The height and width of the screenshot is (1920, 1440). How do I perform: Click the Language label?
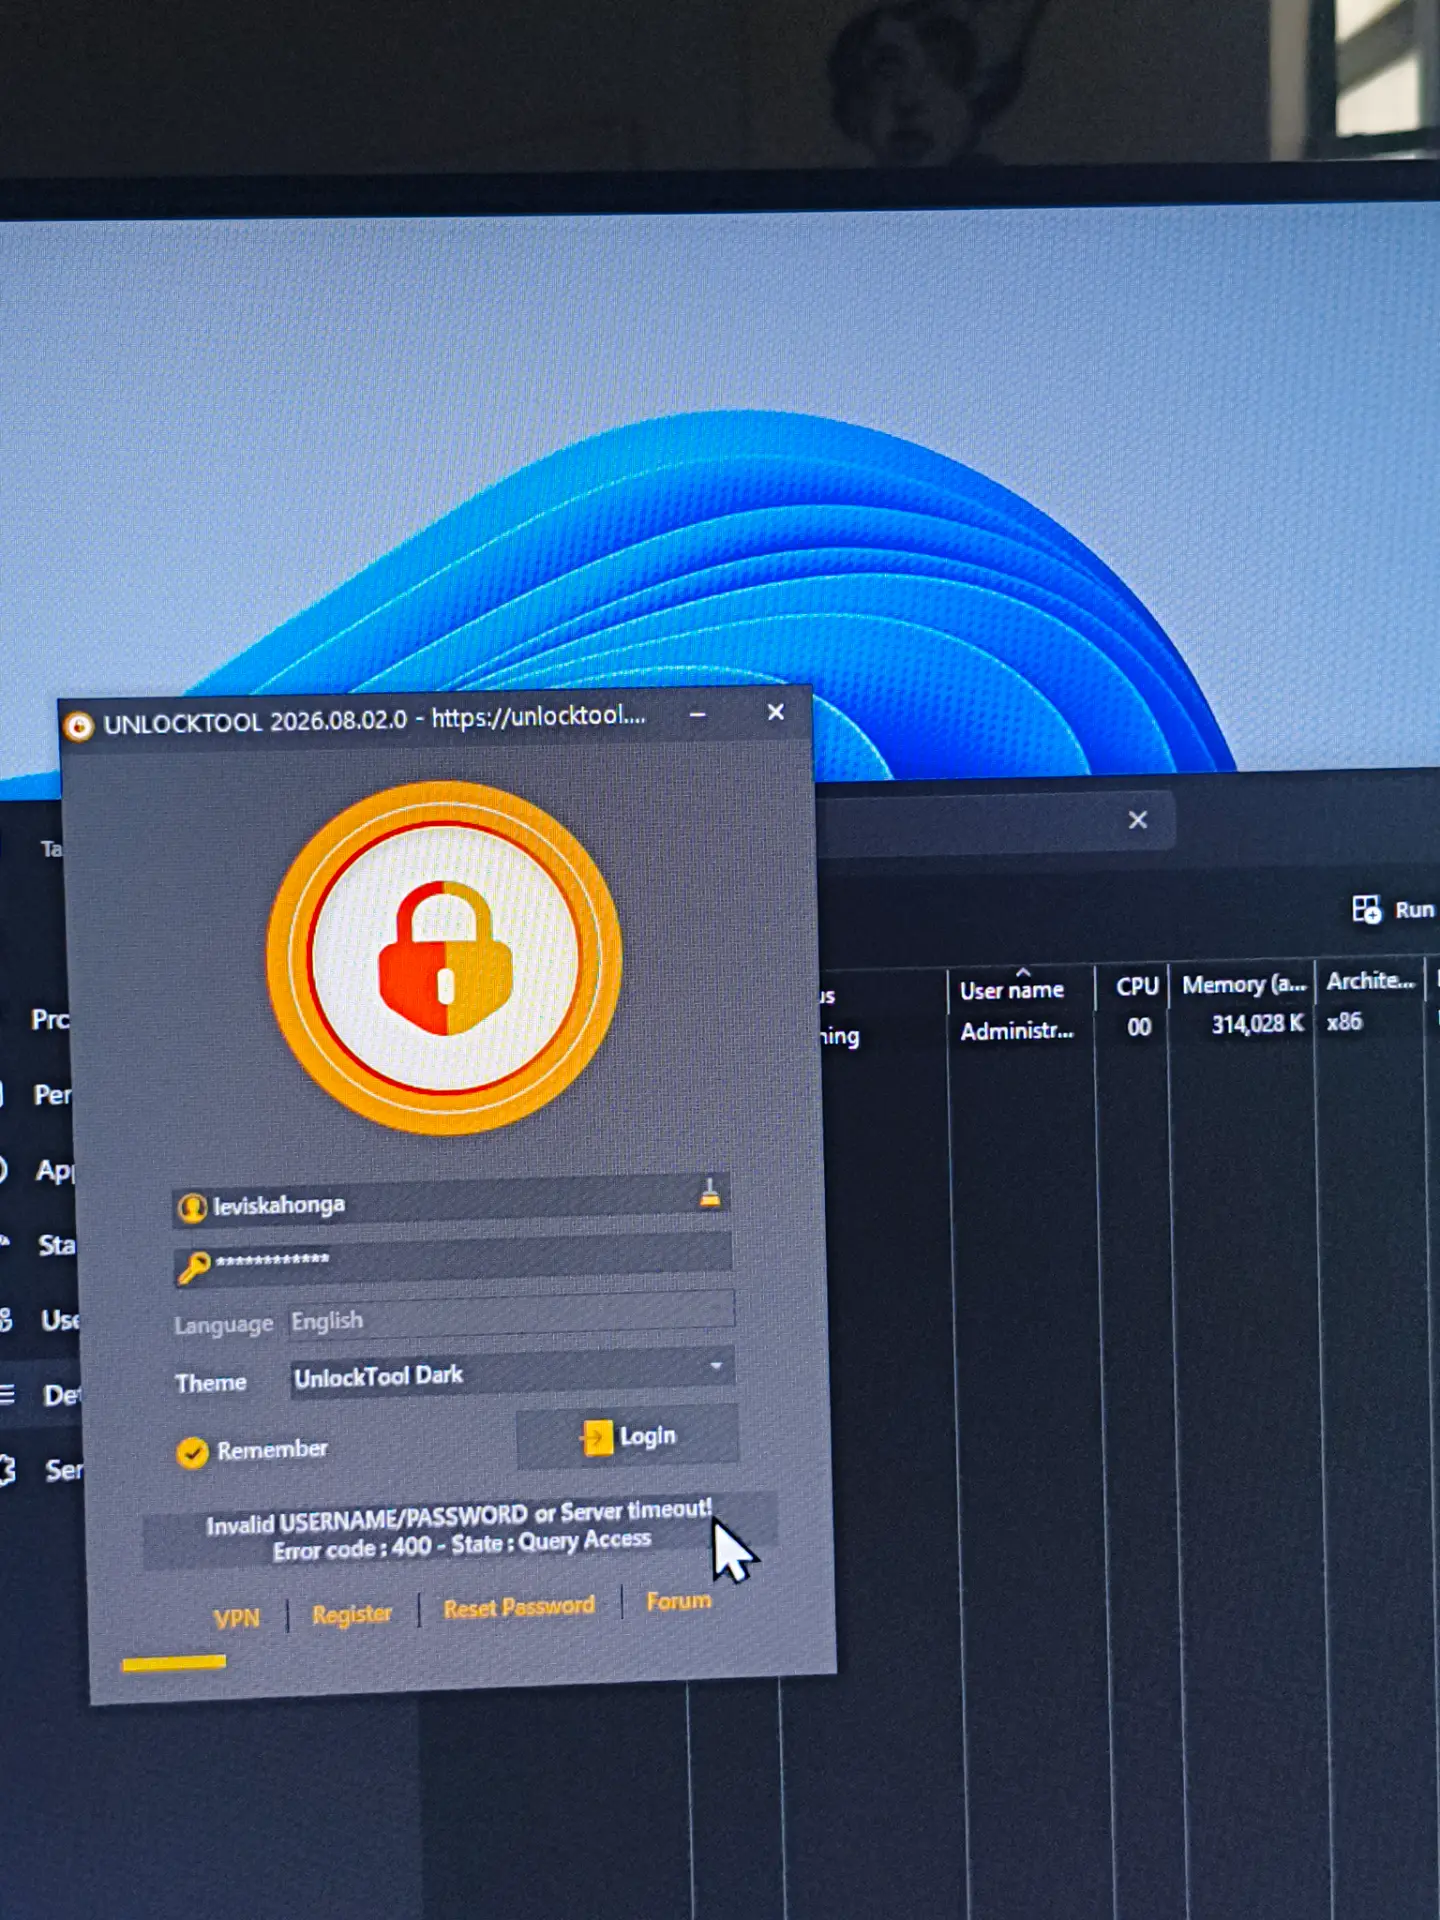pyautogui.click(x=223, y=1325)
